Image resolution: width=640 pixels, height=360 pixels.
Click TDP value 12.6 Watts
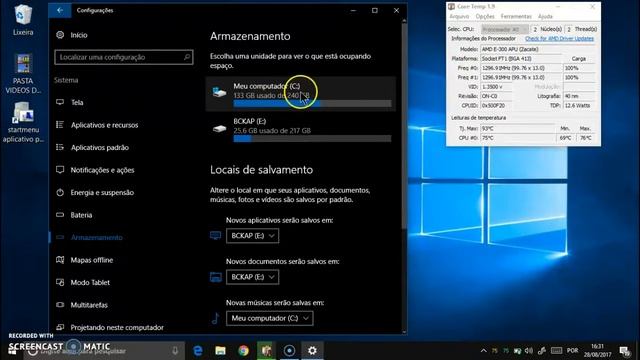point(579,105)
